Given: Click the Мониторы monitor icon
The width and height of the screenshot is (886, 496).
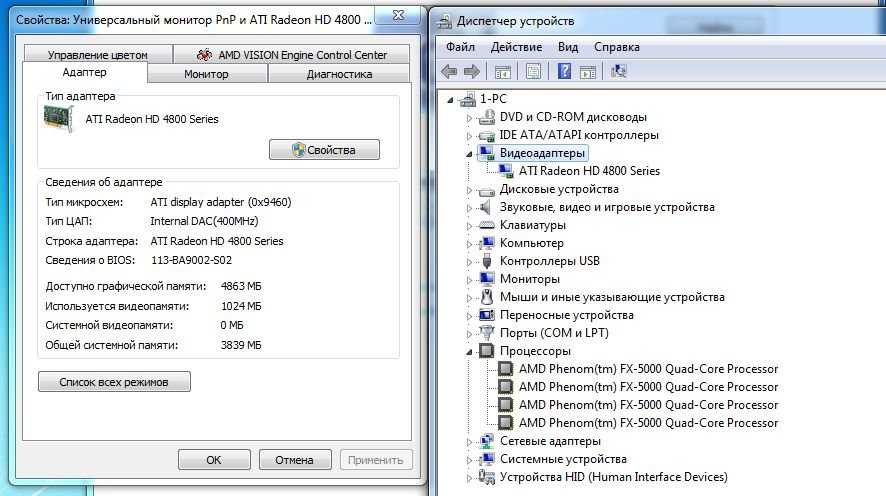Looking at the screenshot, I should coord(486,279).
